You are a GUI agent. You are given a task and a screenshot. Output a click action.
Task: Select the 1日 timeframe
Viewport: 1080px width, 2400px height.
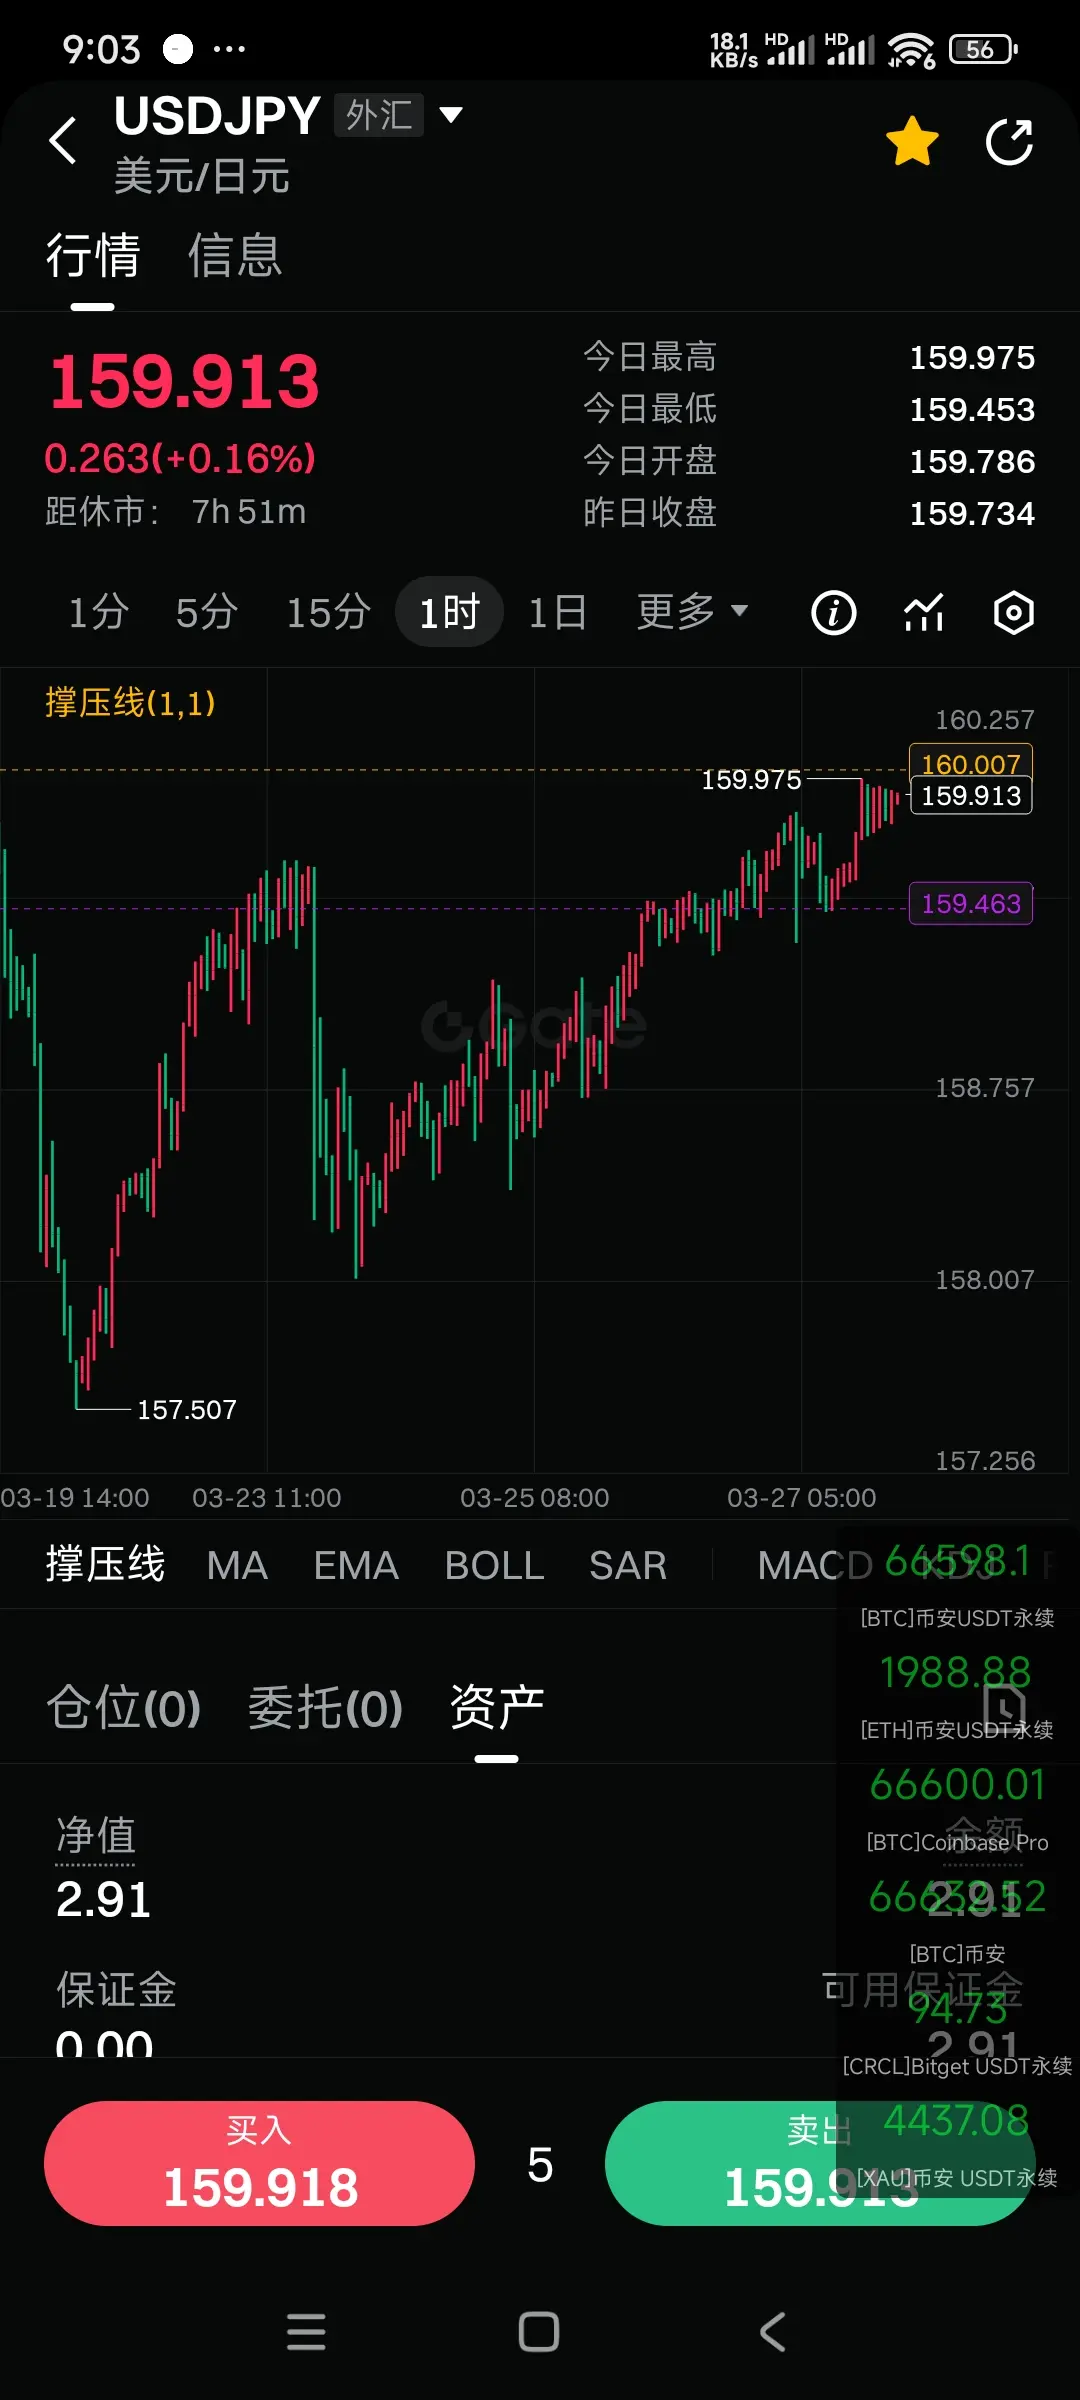[557, 612]
